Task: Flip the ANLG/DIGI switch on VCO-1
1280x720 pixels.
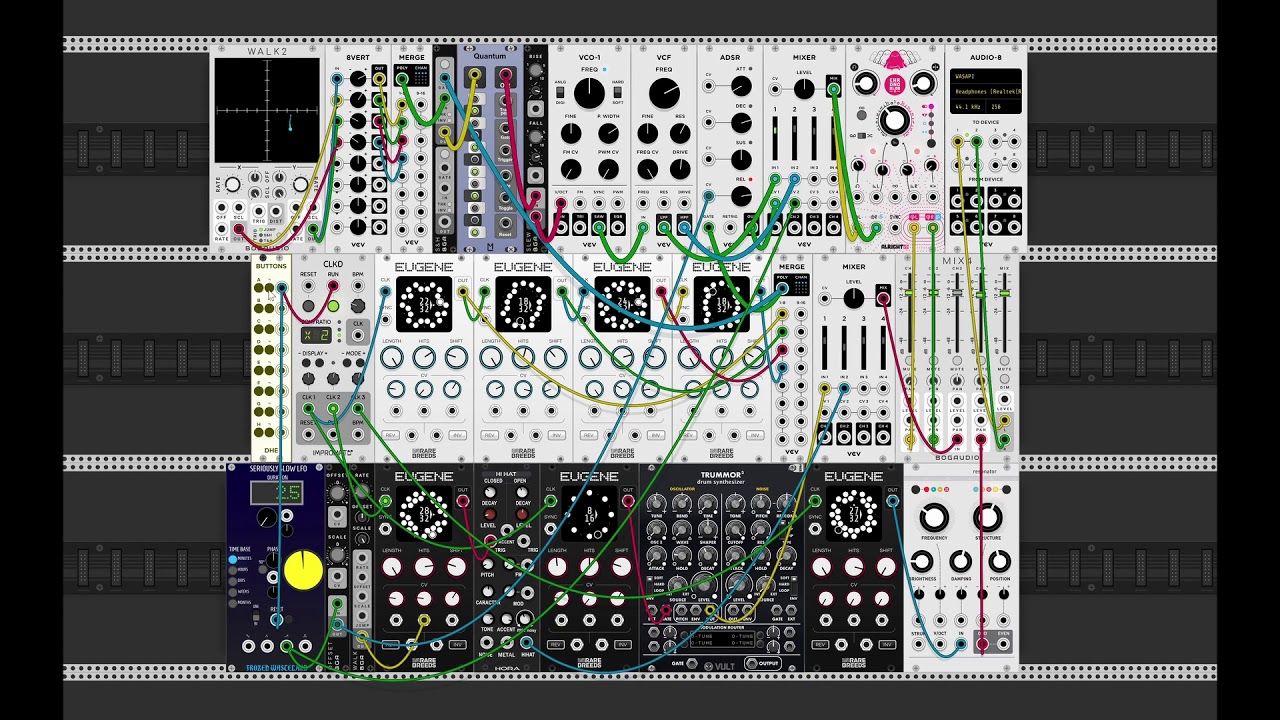Action: [561, 90]
